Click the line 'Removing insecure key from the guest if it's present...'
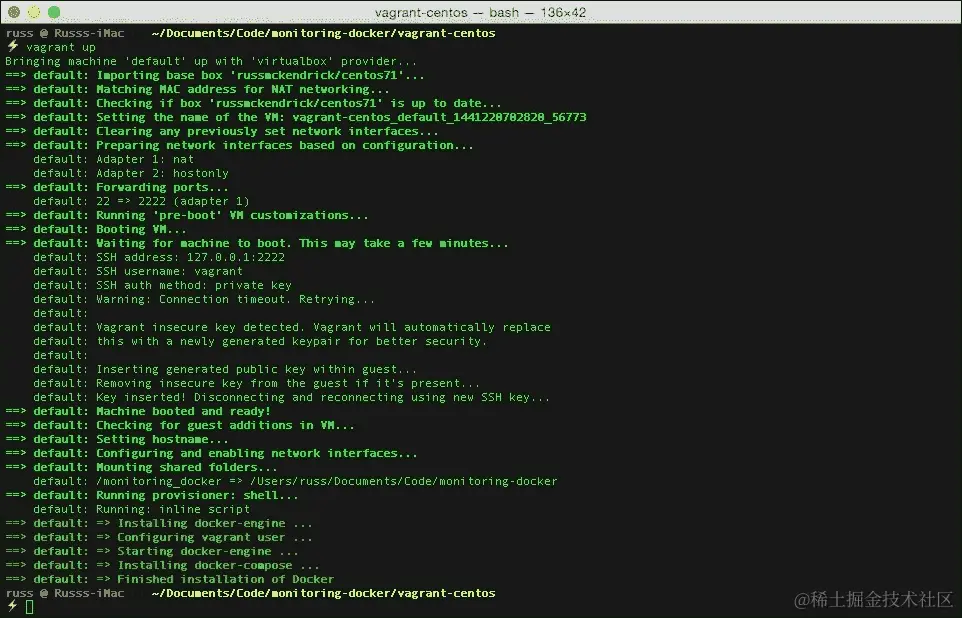The width and height of the screenshot is (962, 618). [288, 384]
